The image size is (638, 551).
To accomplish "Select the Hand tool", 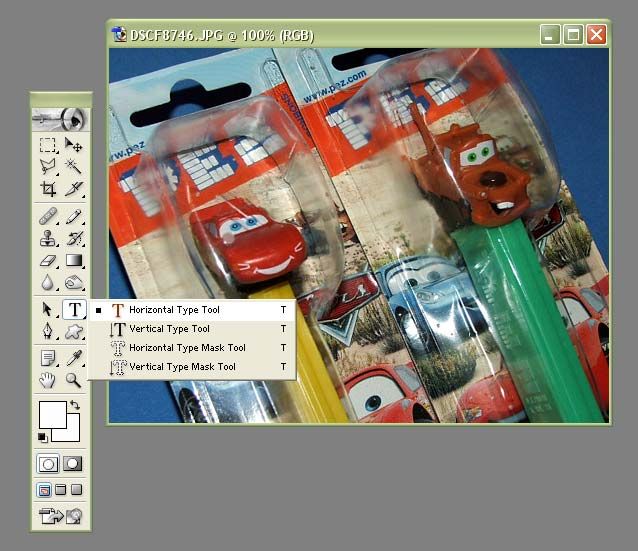I will tap(48, 380).
